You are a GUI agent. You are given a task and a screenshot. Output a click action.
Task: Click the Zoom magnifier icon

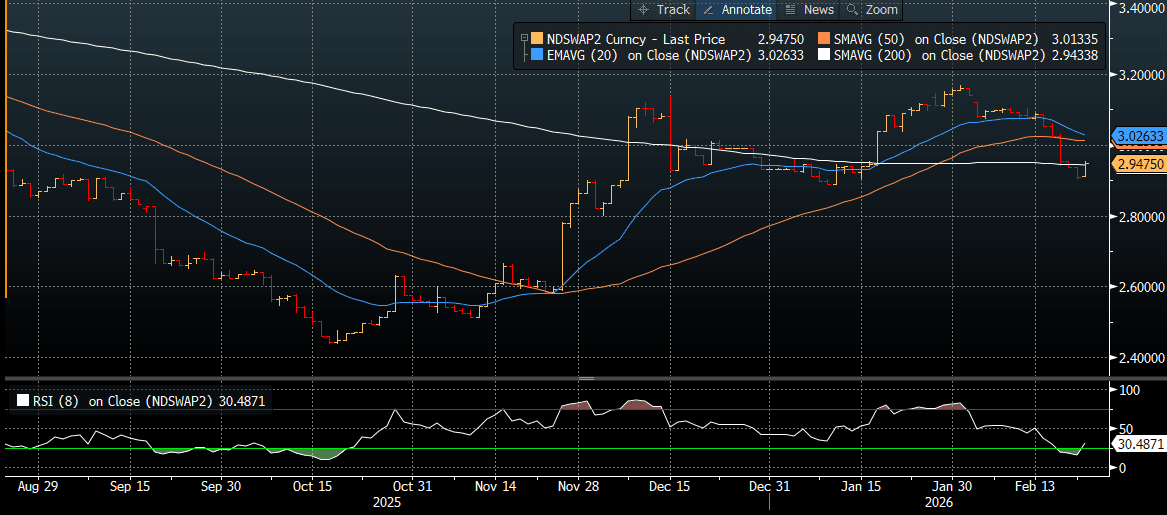852,10
